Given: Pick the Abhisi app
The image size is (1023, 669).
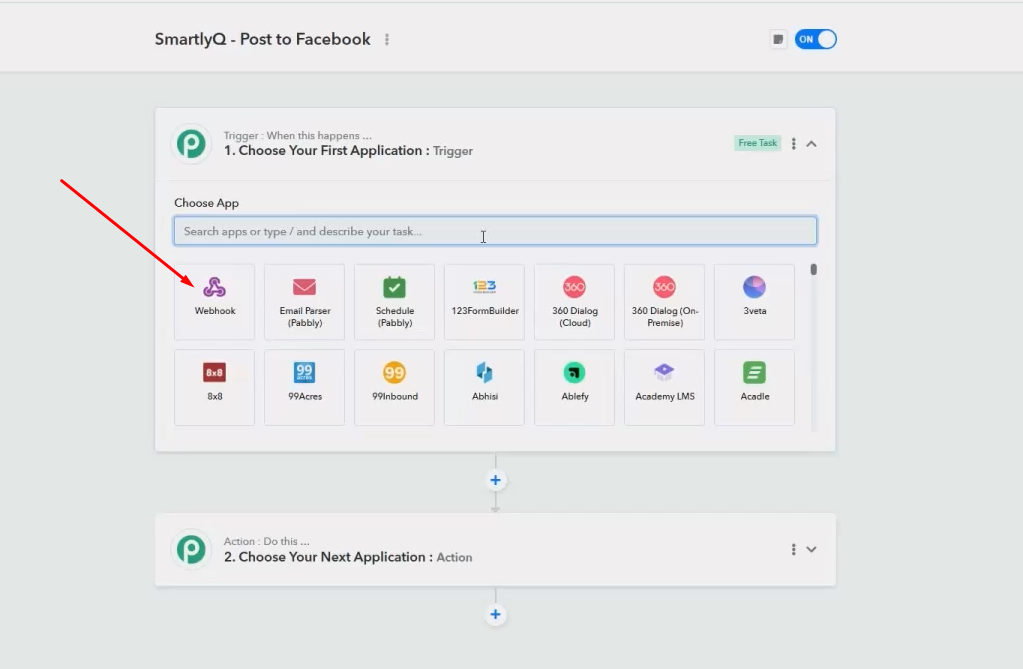Looking at the screenshot, I should 485,387.
